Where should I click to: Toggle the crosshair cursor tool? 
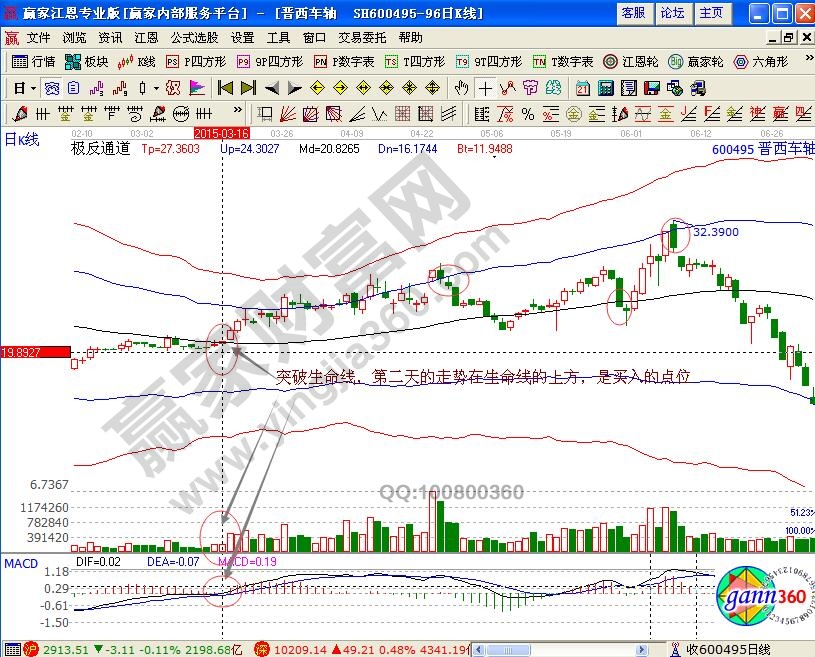pyautogui.click(x=485, y=88)
